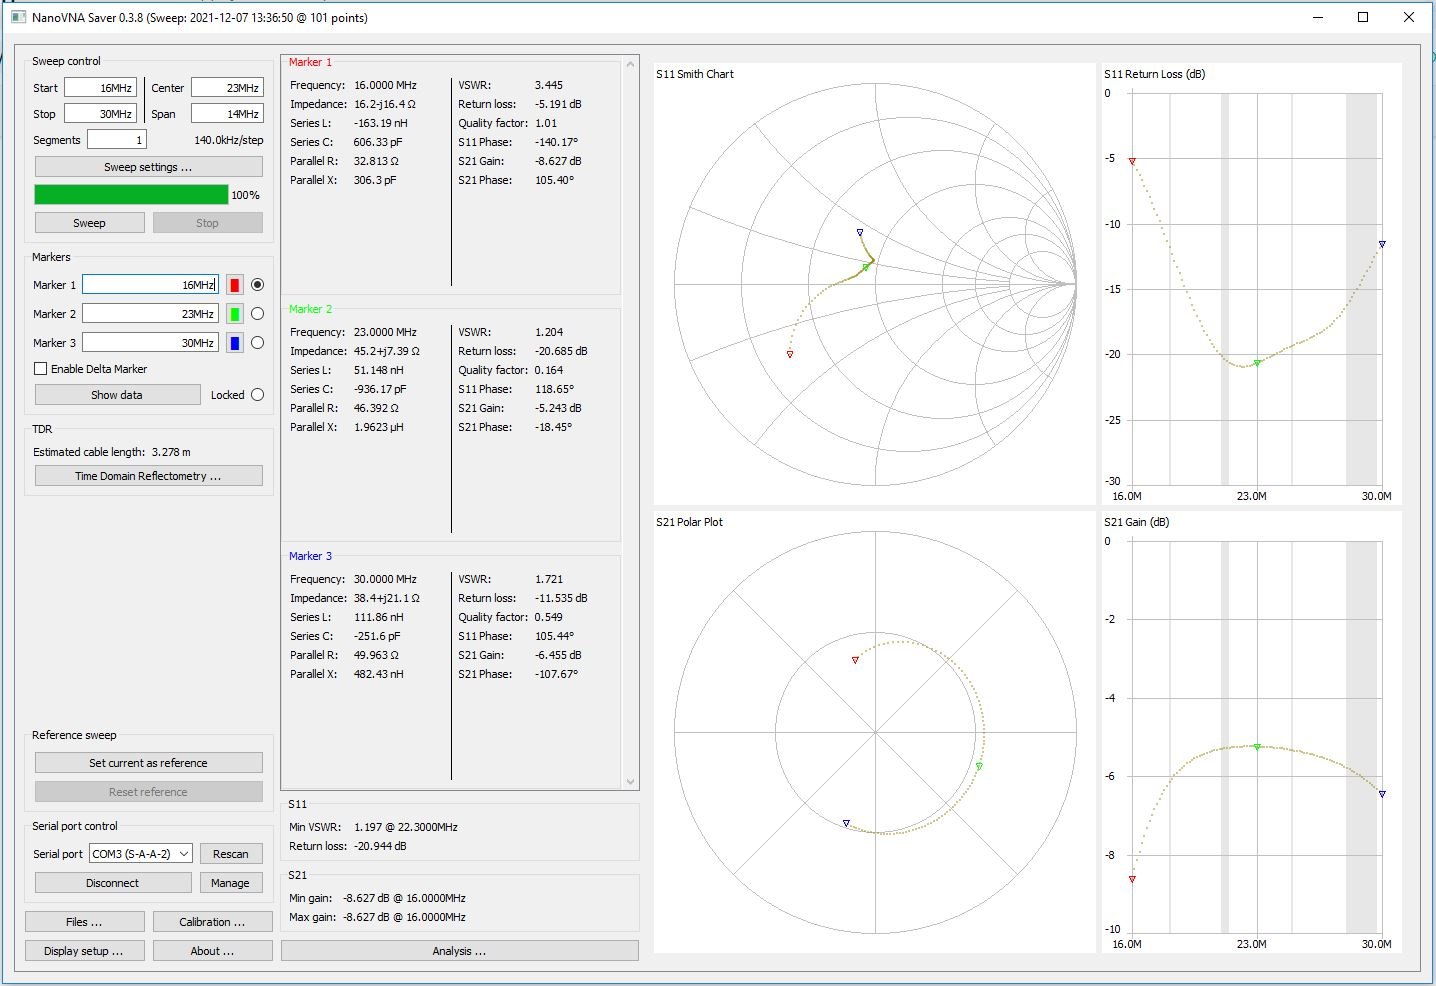Viewport: 1436px width, 986px height.
Task: Click the Marker 3 frequency field
Action: click(x=150, y=343)
